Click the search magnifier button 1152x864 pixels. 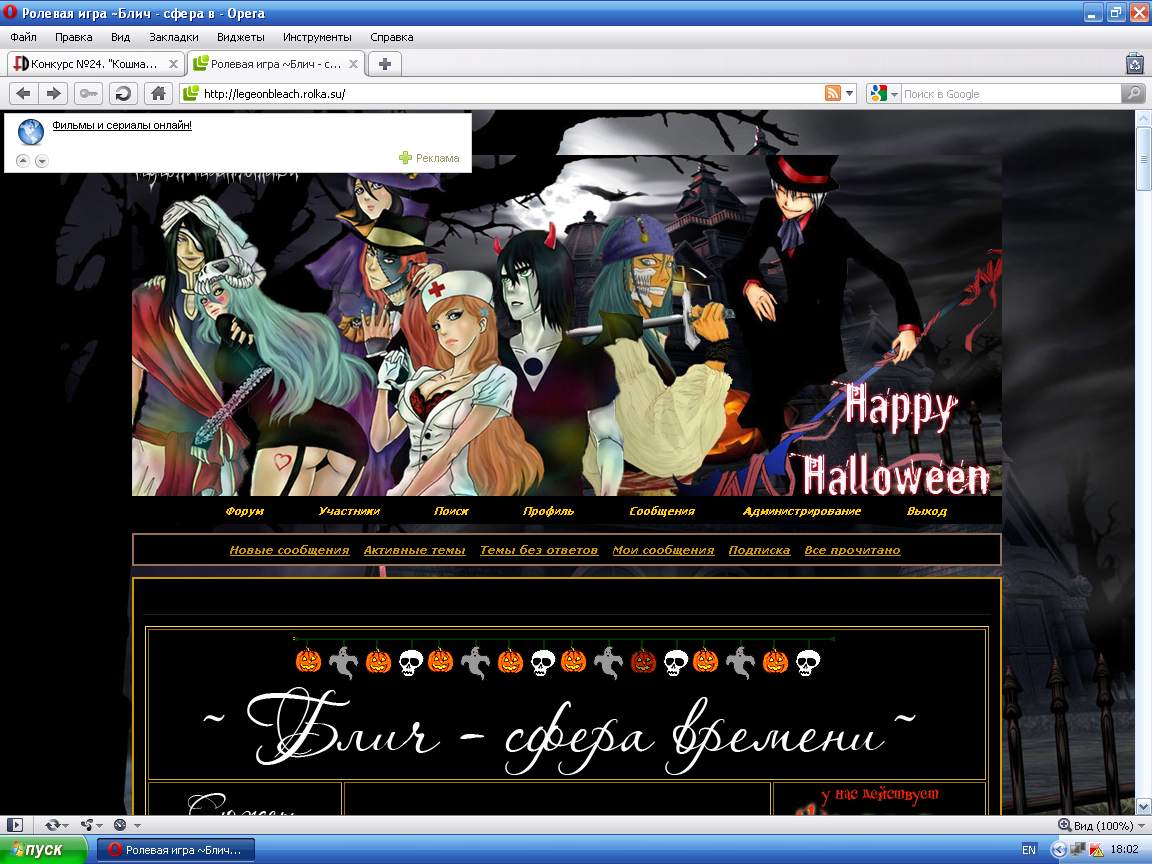click(1133, 93)
